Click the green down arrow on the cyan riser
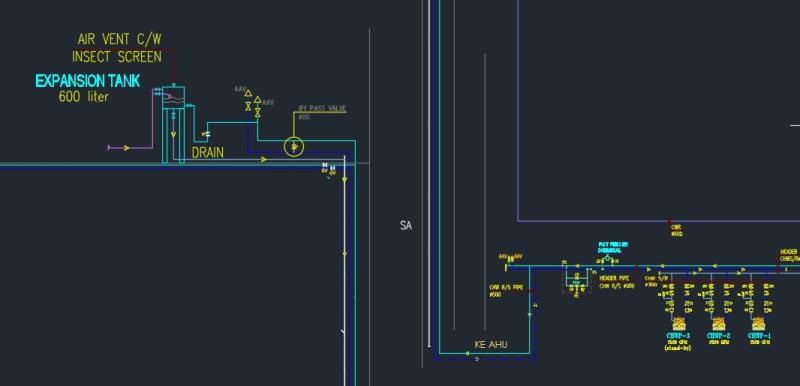The height and width of the screenshot is (386, 800). [x=530, y=315]
